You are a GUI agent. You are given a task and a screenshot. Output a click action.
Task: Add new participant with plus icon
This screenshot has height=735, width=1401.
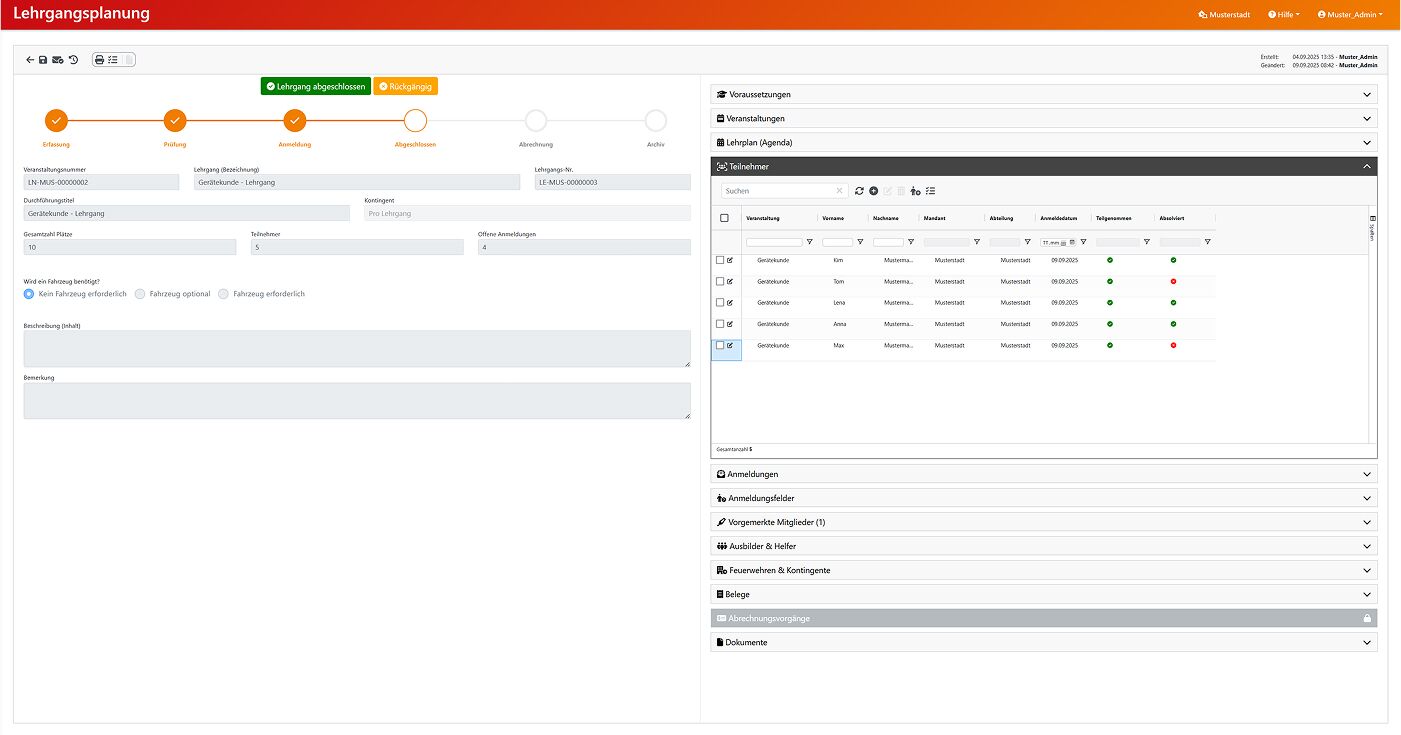point(873,191)
